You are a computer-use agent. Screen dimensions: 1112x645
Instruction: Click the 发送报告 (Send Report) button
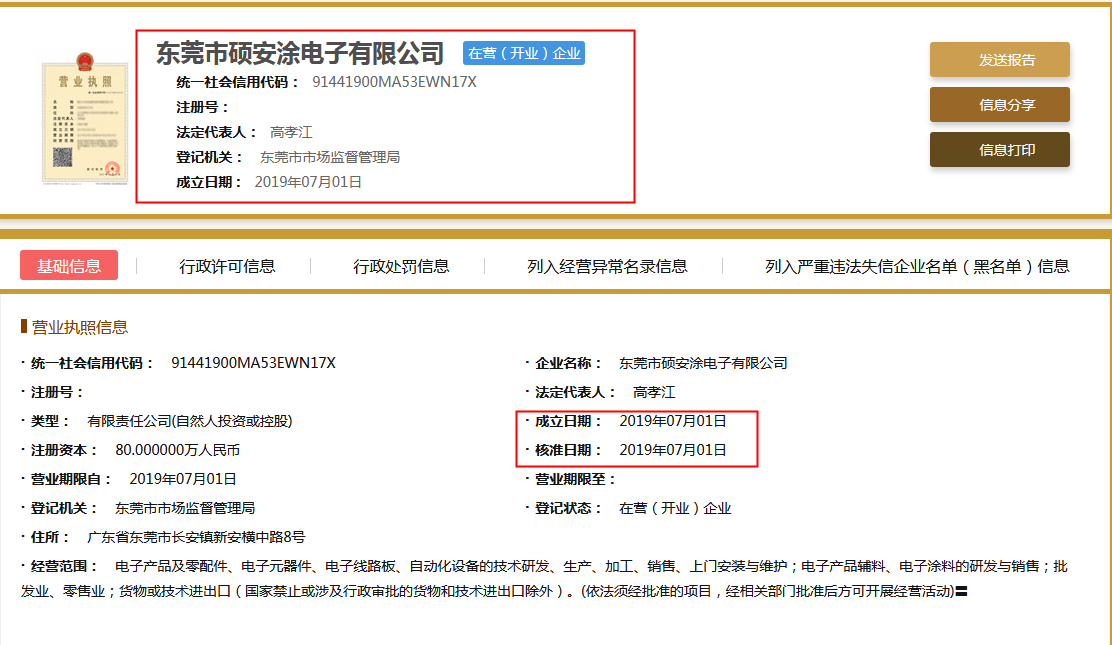pos(999,60)
